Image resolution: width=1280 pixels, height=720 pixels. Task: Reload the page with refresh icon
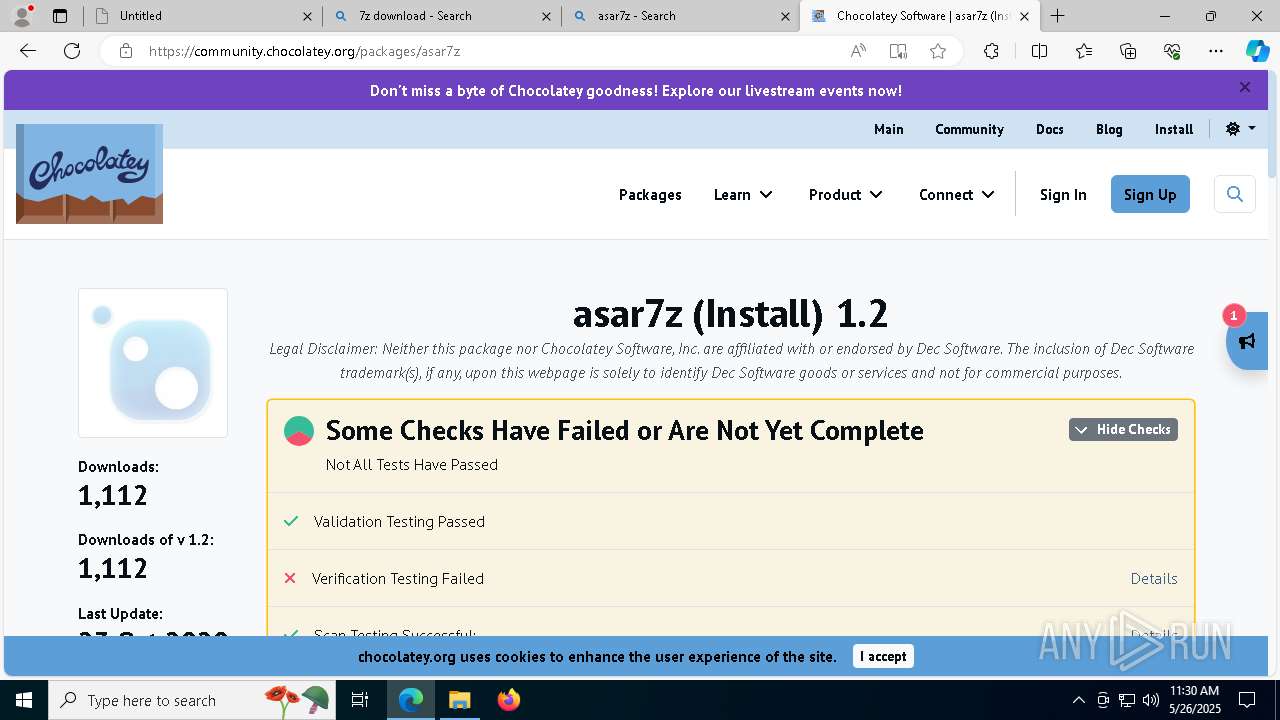coord(72,51)
